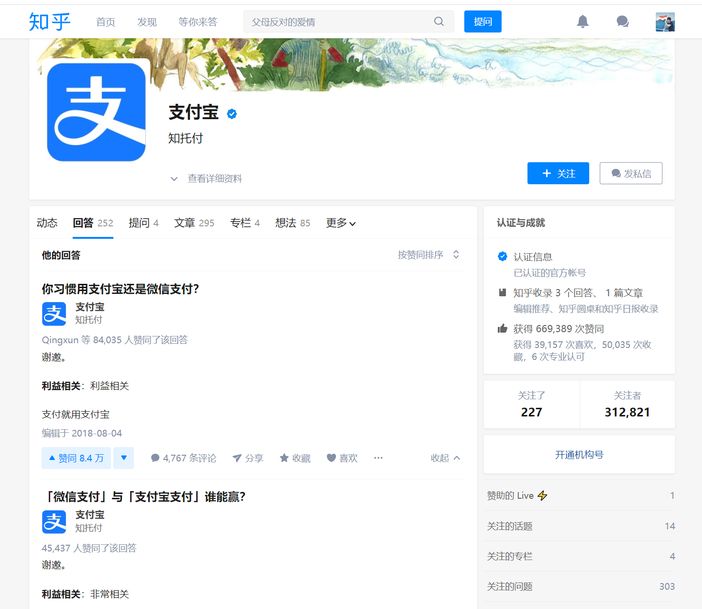
Task: Click the lightning icon next to 赞助的 Live
Action: point(543,496)
